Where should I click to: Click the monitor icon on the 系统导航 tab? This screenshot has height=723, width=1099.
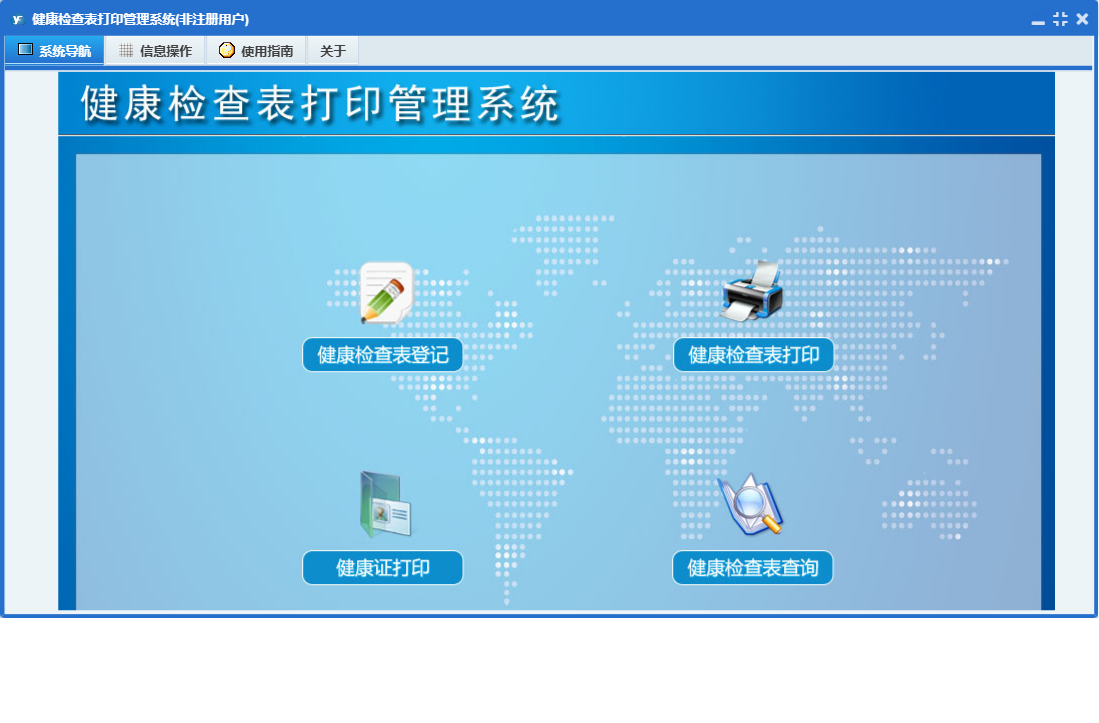(26, 50)
